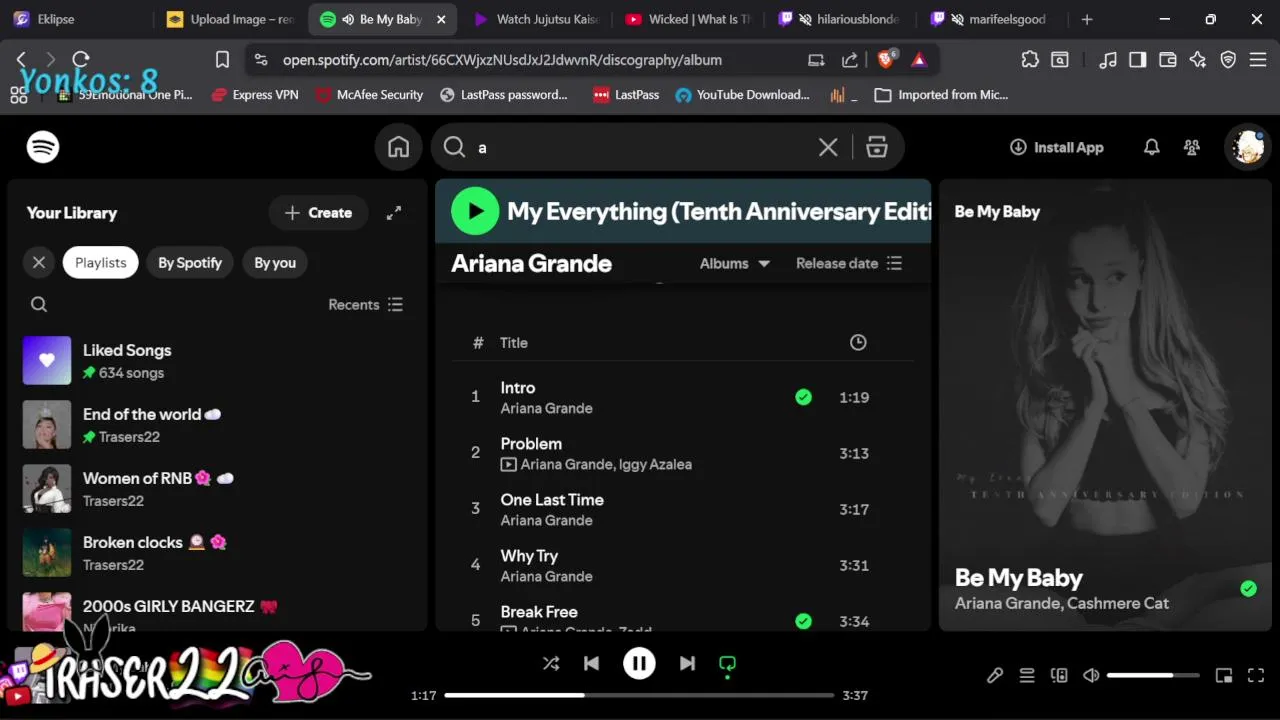Open Spotify home via logo
1280x720 pixels.
(43, 147)
